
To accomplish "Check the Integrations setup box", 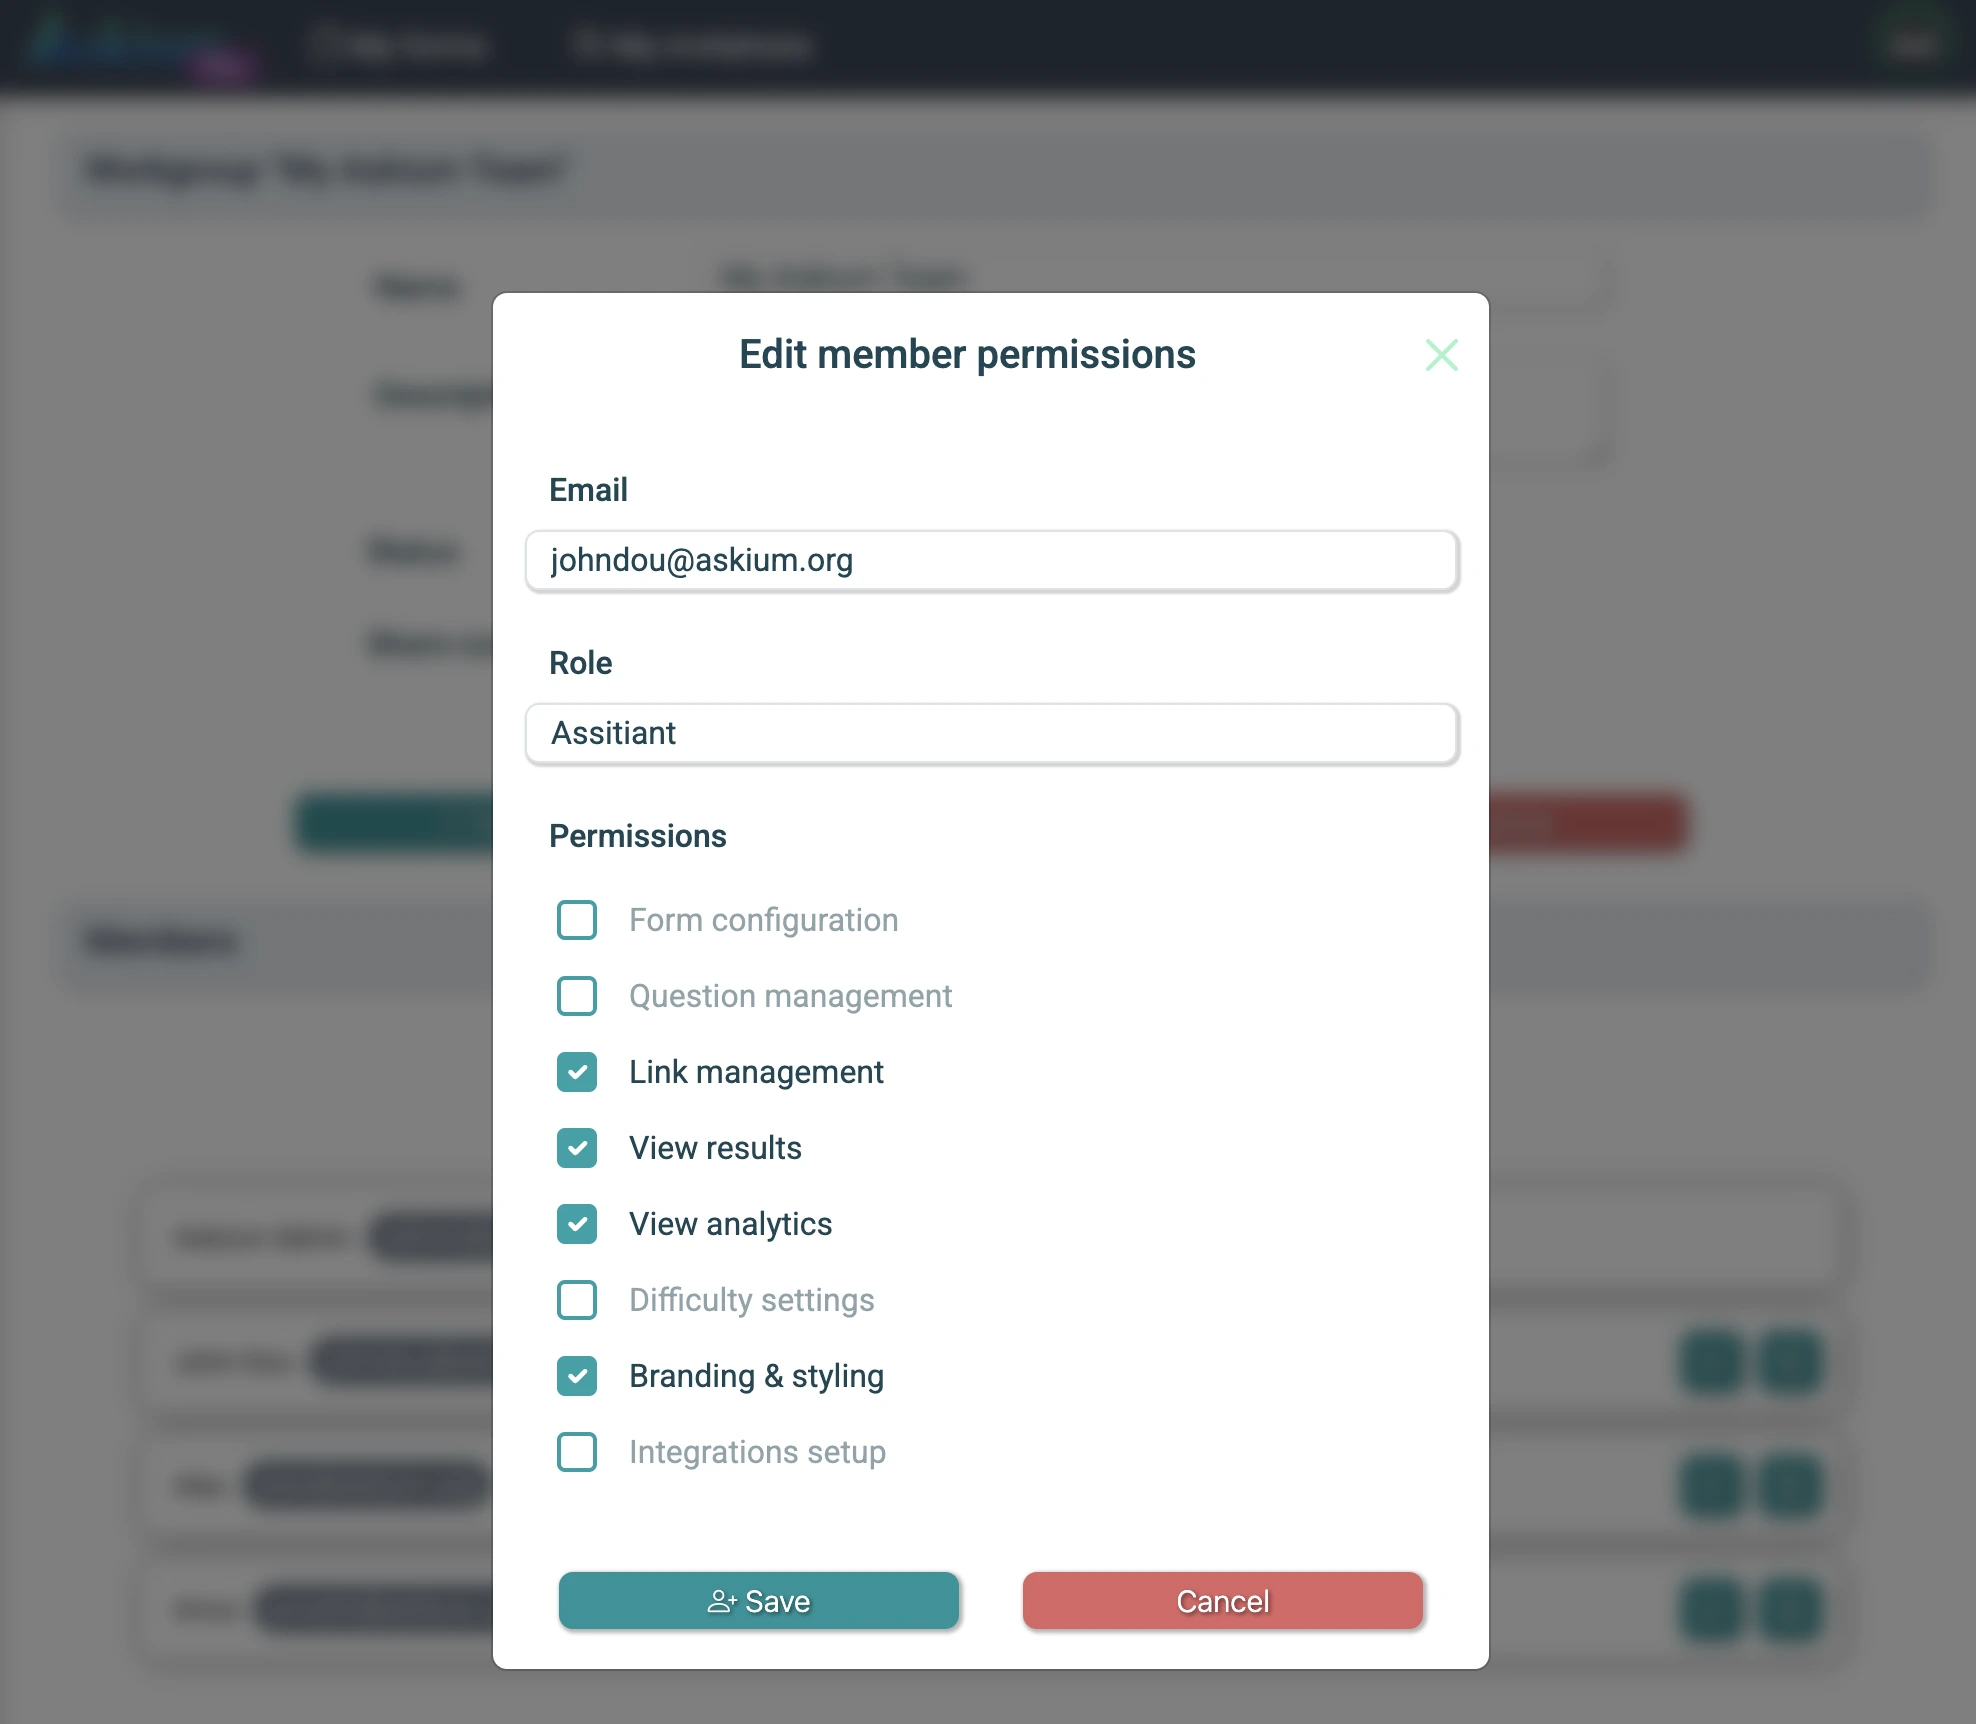I will pyautogui.click(x=577, y=1452).
